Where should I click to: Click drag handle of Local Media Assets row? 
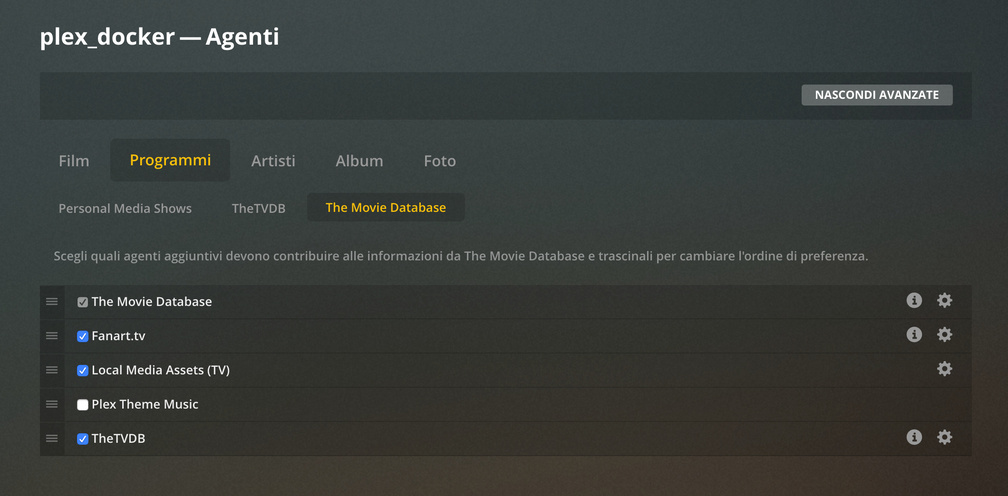click(52, 370)
